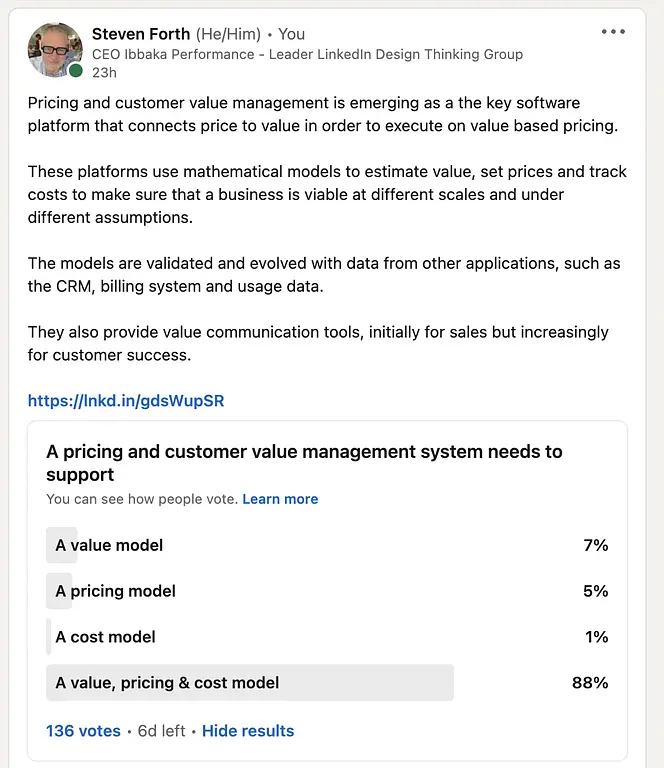Select 'A value, pricing & cost model' option
This screenshot has width=664, height=768.
coord(327,683)
